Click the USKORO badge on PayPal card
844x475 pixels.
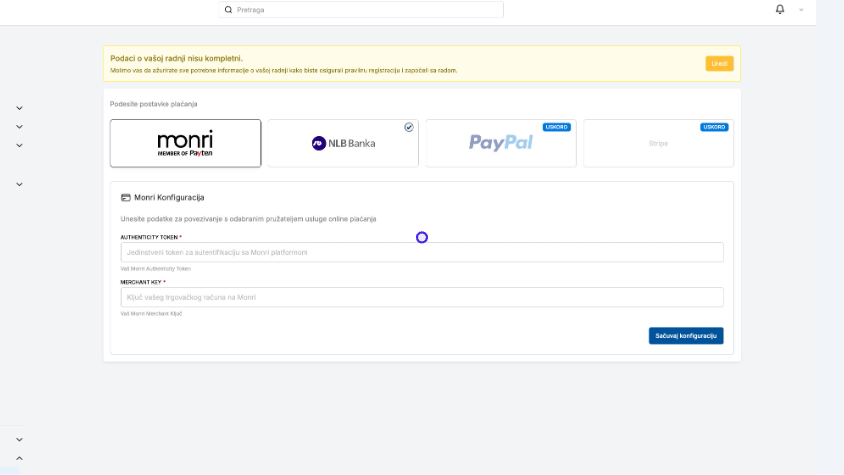point(557,127)
